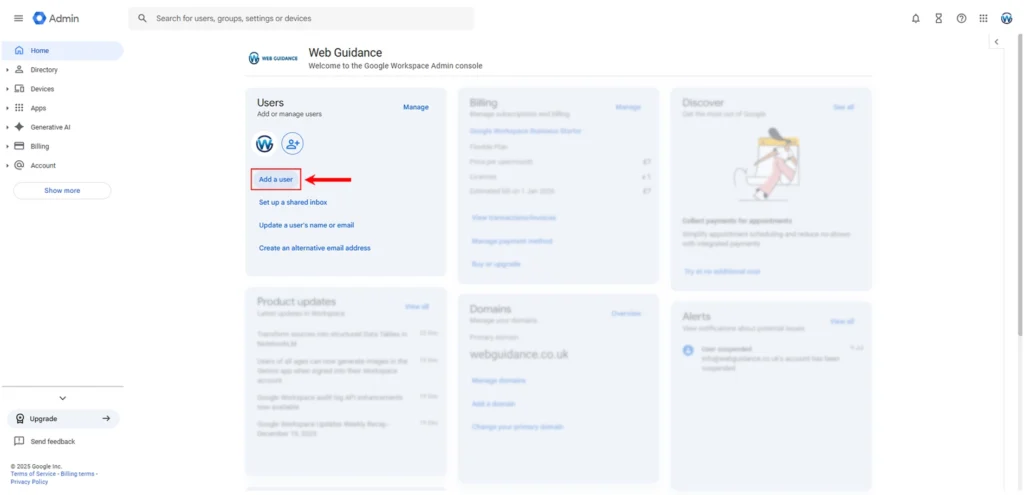Click the Upgrade button
This screenshot has height=495, width=1024.
[x=63, y=419]
